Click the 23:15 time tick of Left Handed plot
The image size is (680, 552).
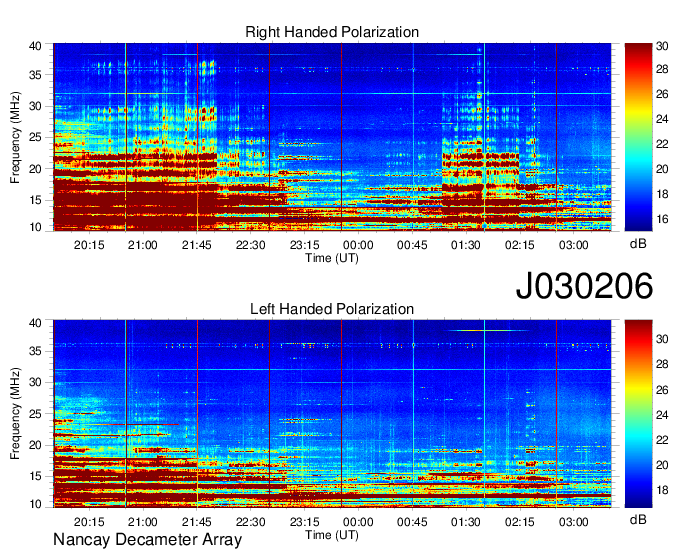[304, 522]
